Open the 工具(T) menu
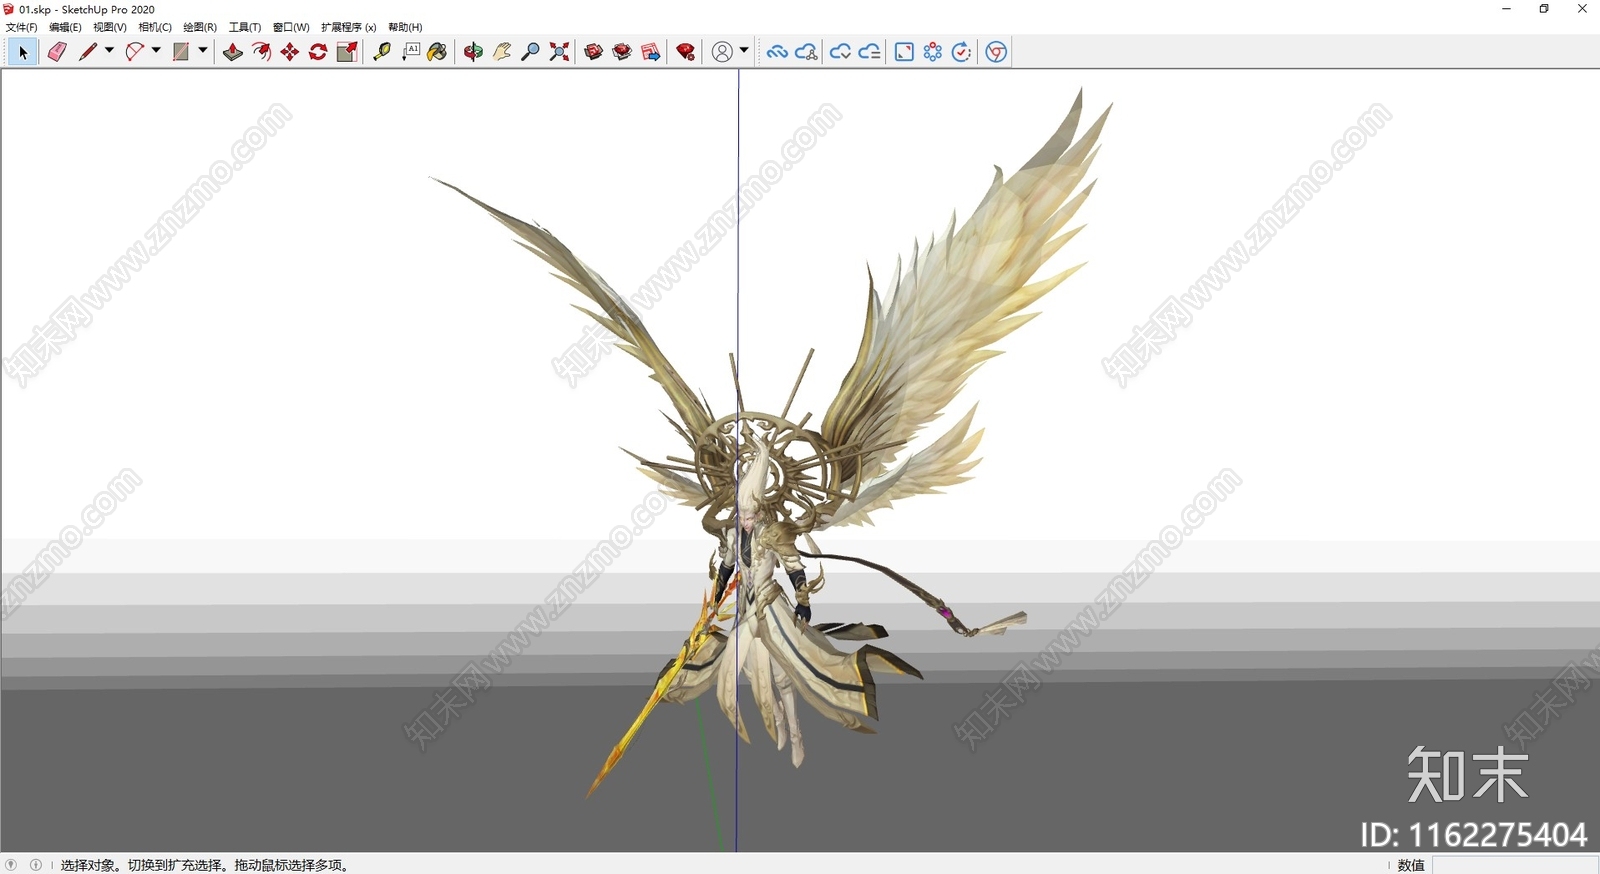 245,27
